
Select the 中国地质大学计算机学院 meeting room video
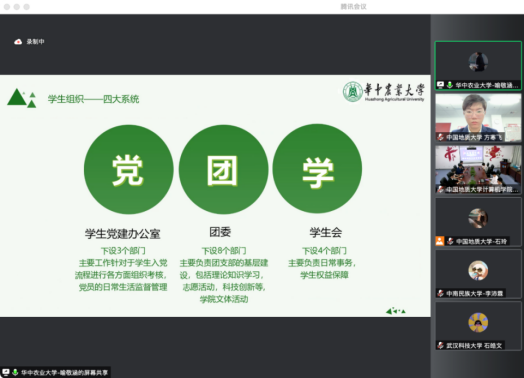coord(478,170)
